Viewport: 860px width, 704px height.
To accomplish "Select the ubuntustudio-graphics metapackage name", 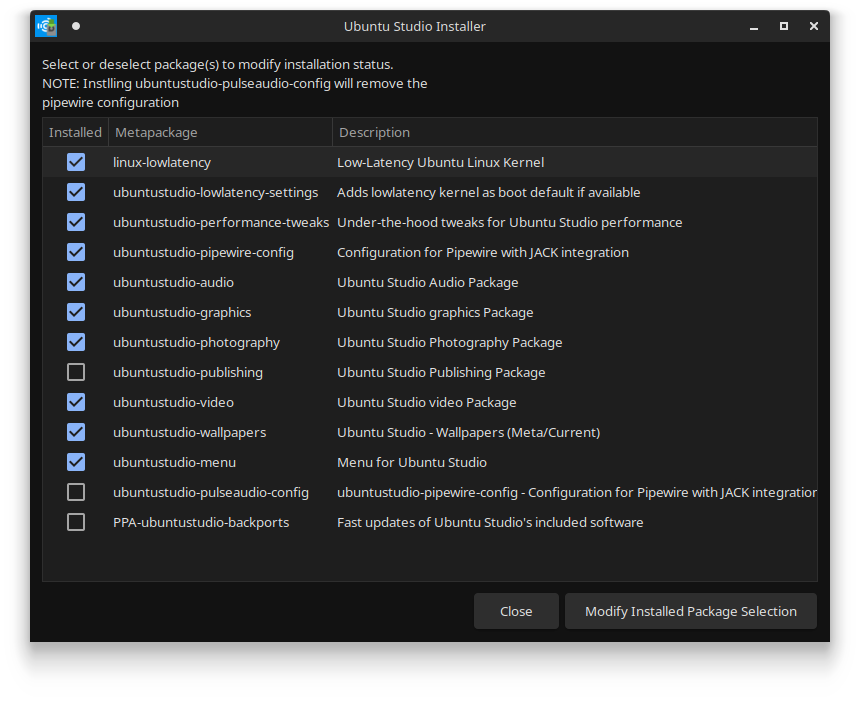I will 182,312.
